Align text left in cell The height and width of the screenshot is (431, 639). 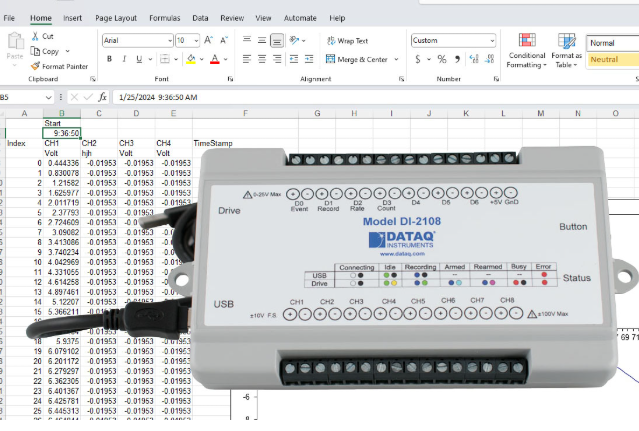[x=247, y=59]
